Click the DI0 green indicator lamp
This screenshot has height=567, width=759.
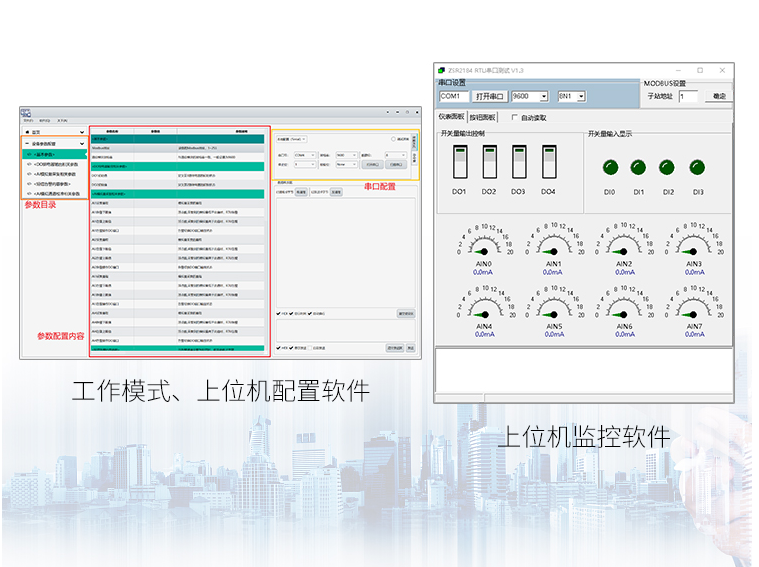tap(610, 168)
